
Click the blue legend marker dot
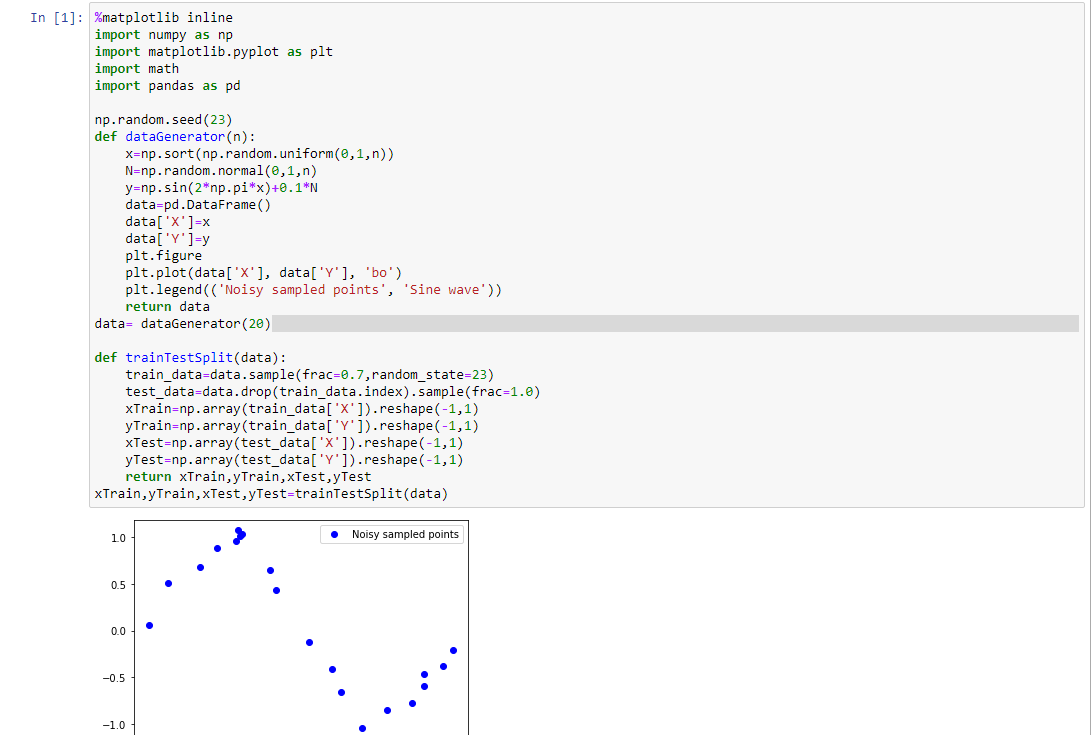pyautogui.click(x=333, y=534)
